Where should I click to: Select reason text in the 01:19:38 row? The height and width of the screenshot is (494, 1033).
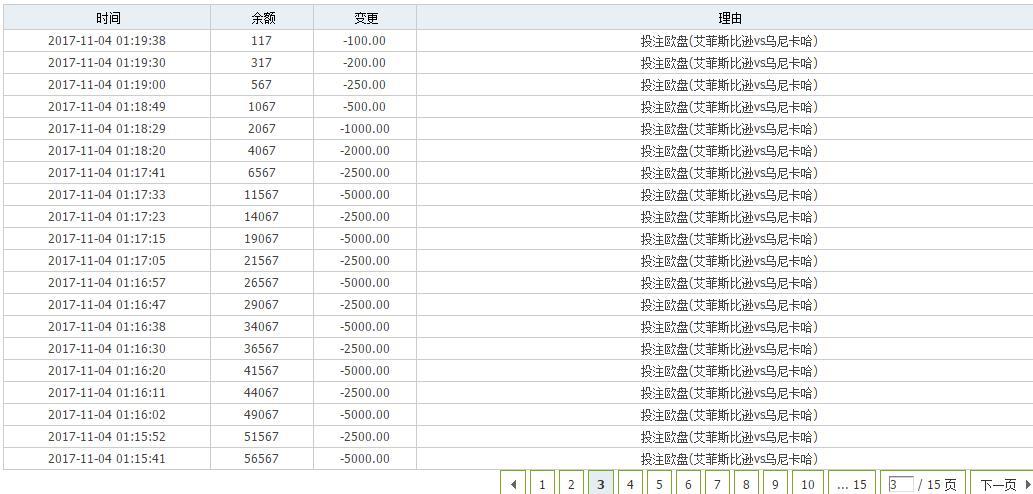(x=729, y=41)
